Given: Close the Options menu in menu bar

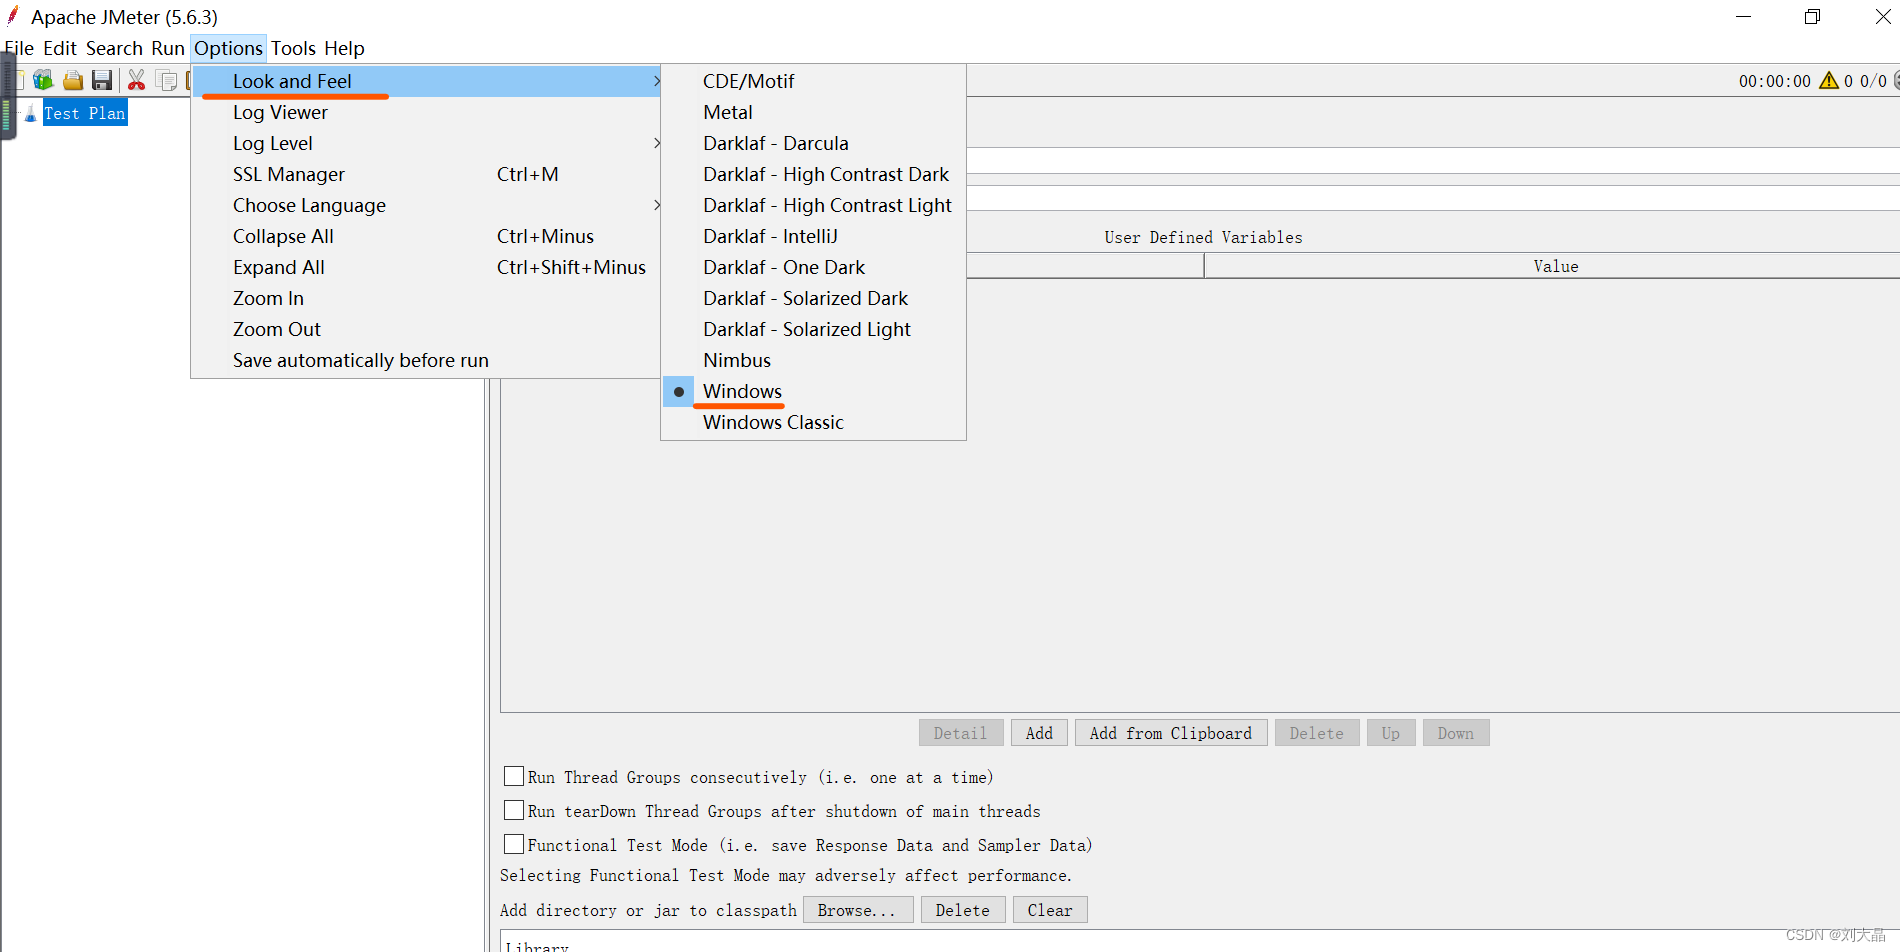Looking at the screenshot, I should [228, 48].
